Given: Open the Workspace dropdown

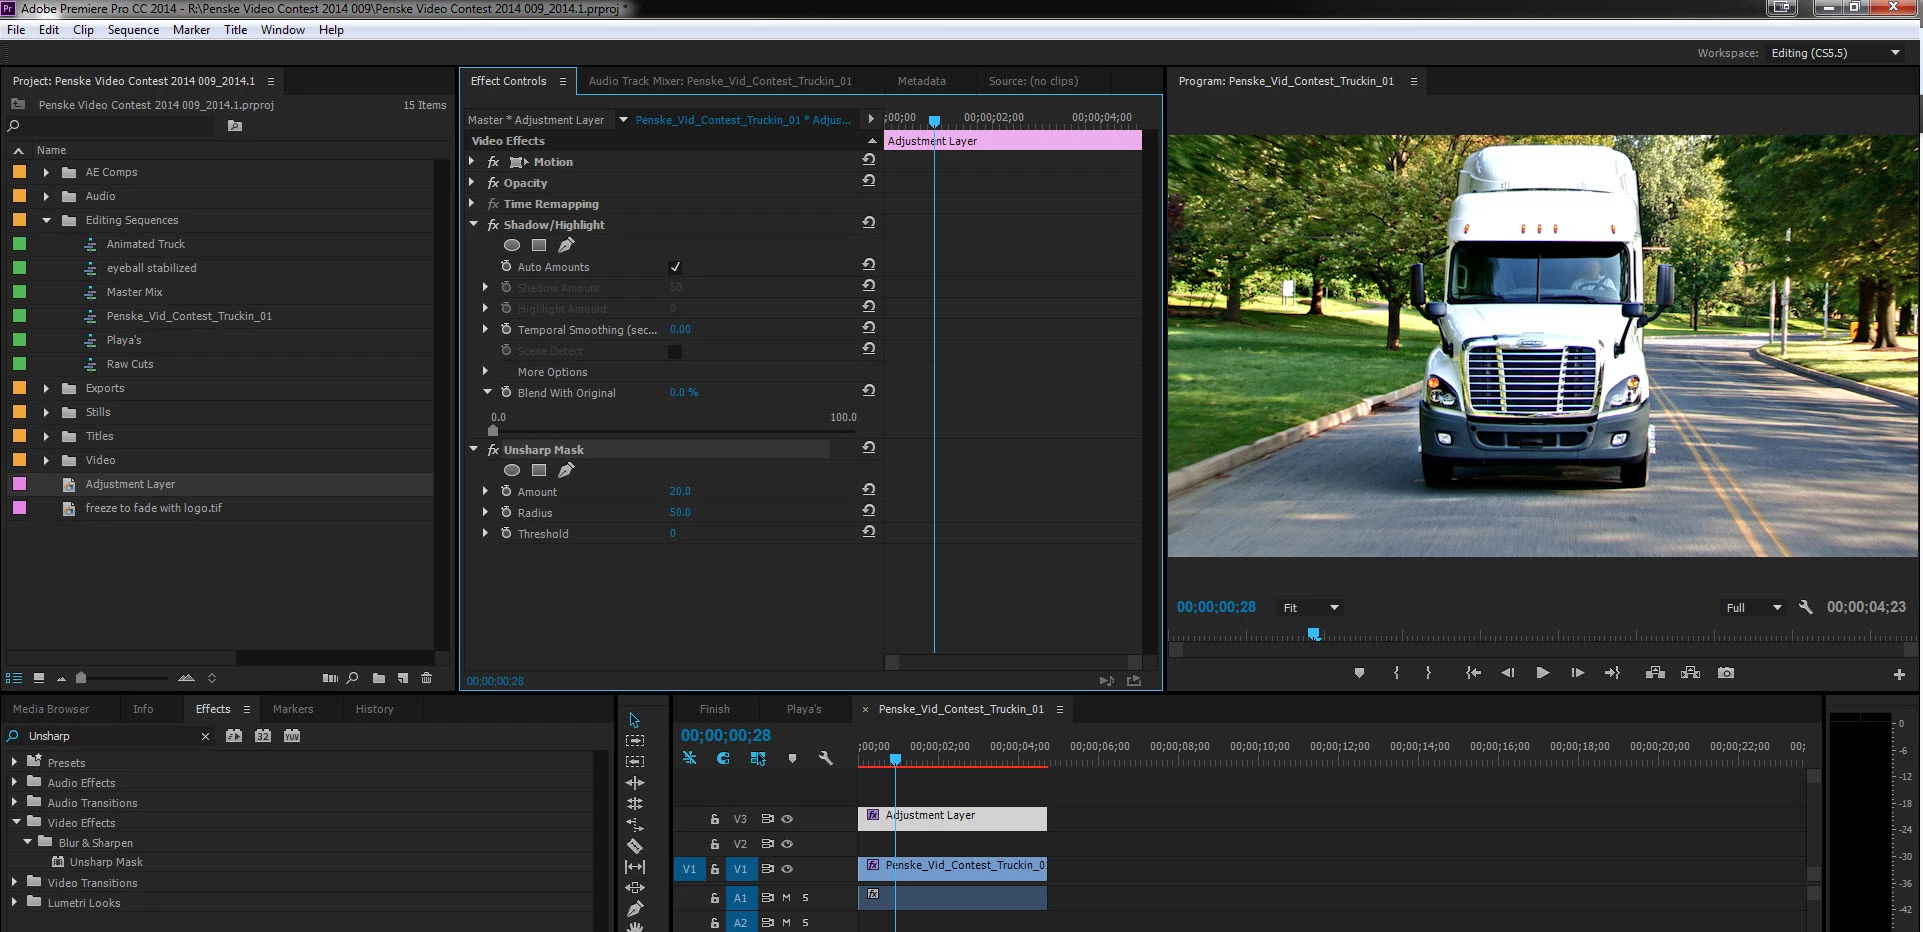Looking at the screenshot, I should (1835, 53).
